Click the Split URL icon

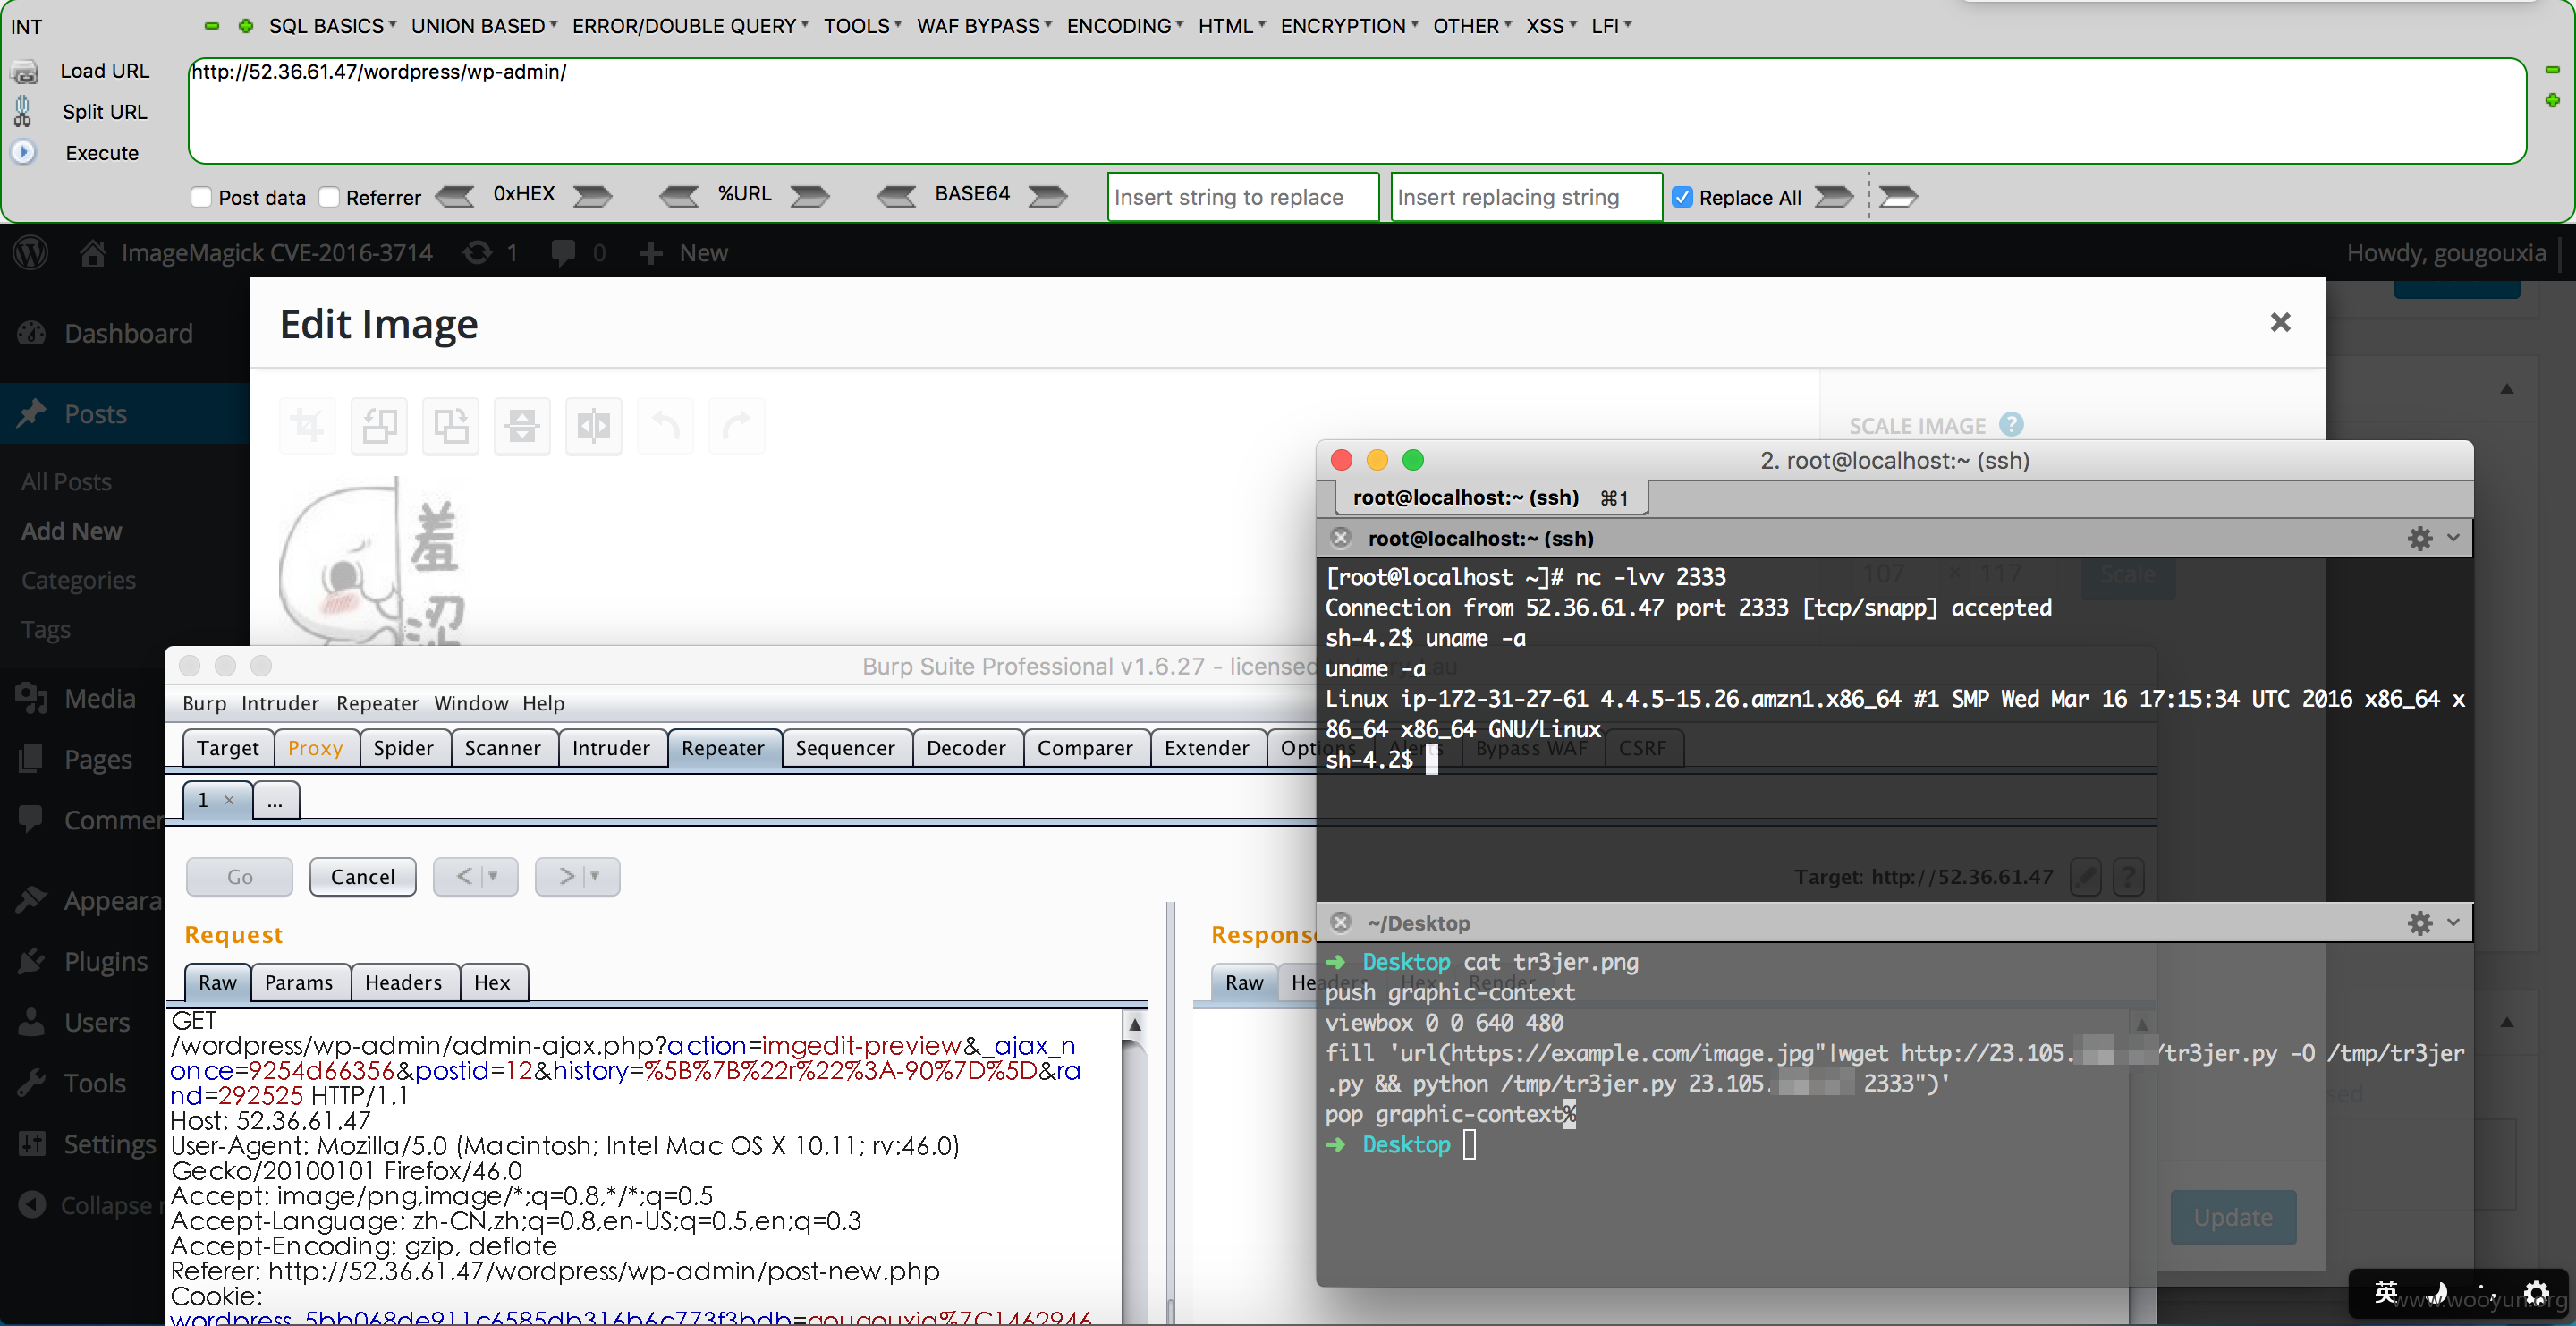pos(23,111)
